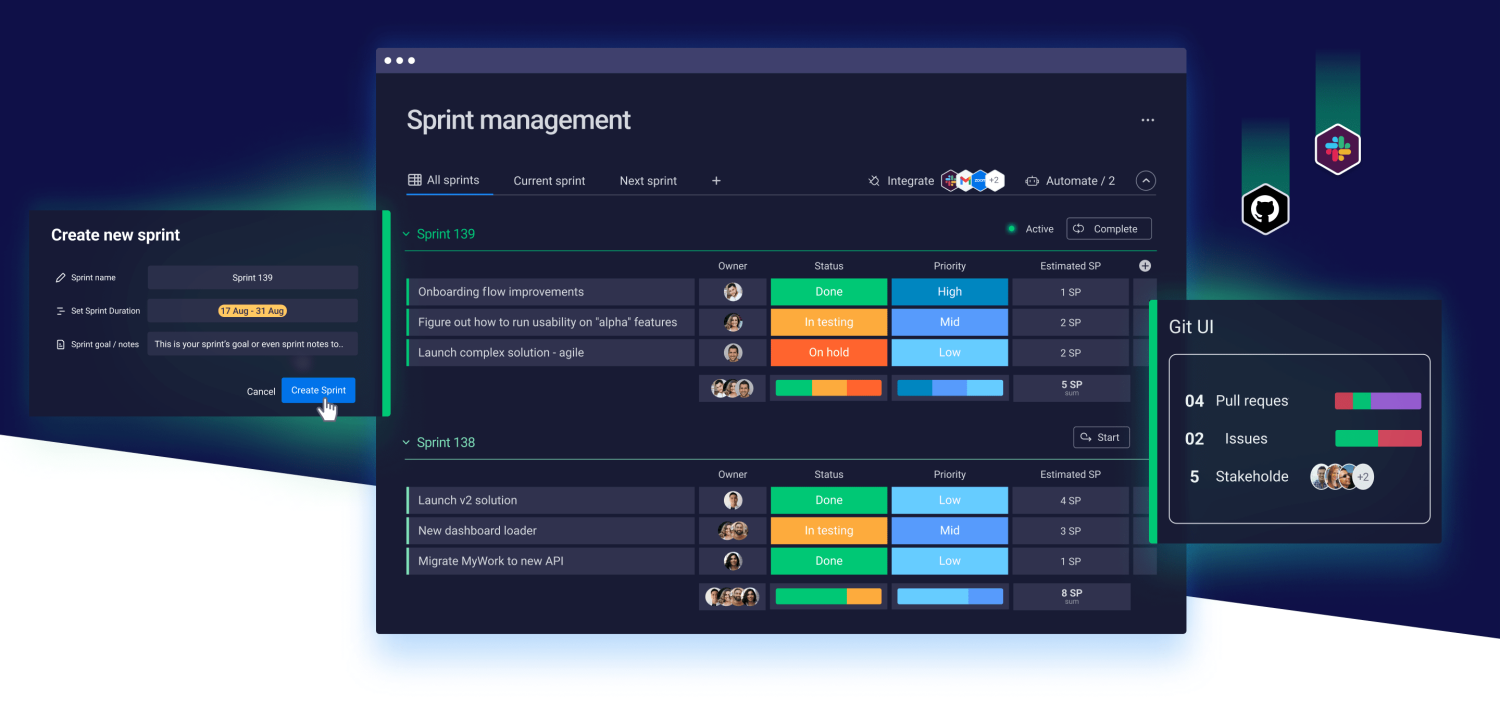Click the table grid icon beside All sprints
The image size is (1500, 709).
pyautogui.click(x=414, y=180)
